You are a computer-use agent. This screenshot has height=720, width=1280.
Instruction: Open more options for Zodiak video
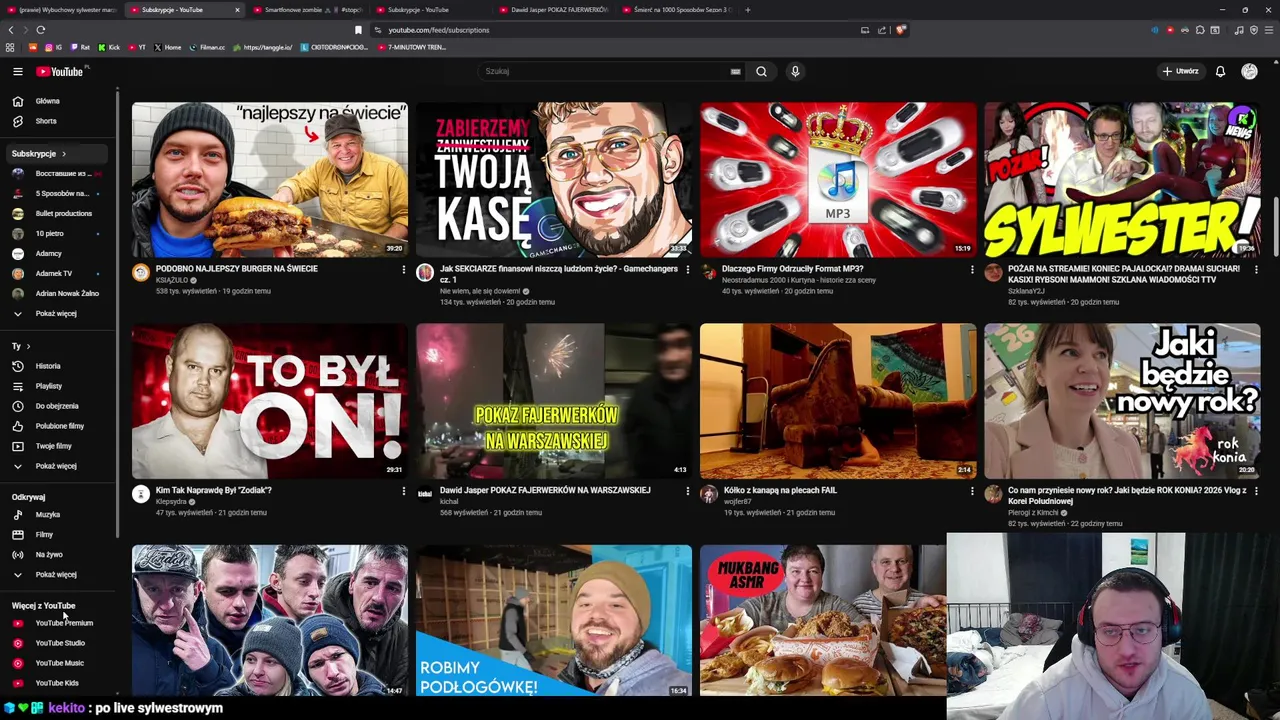pos(404,491)
